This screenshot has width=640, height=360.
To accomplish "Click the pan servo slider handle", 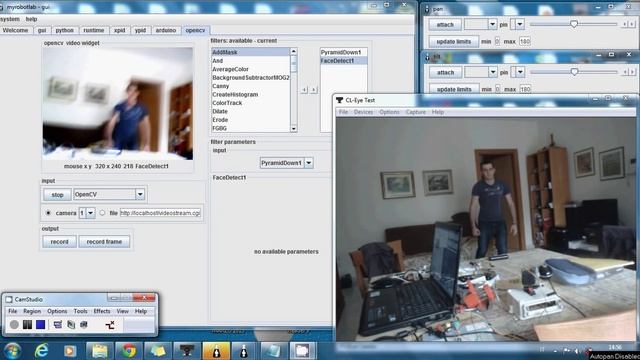I will (x=574, y=24).
